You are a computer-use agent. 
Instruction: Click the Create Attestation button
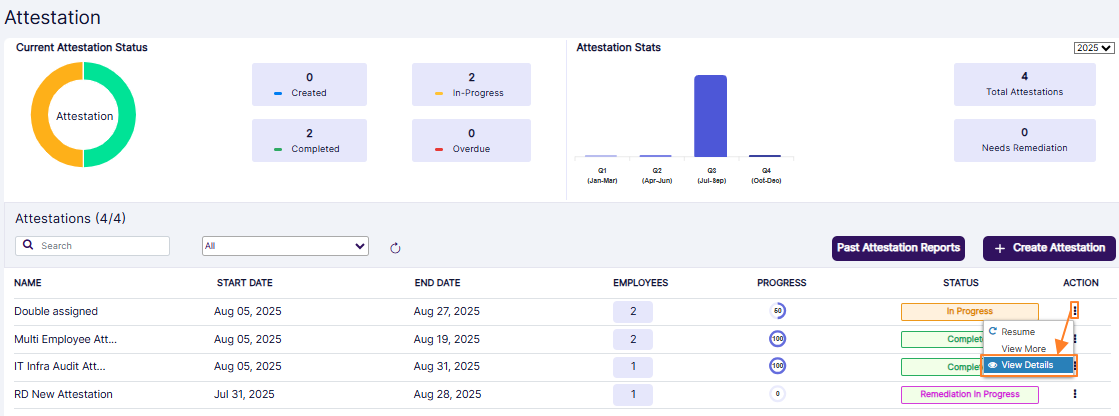(x=1049, y=248)
